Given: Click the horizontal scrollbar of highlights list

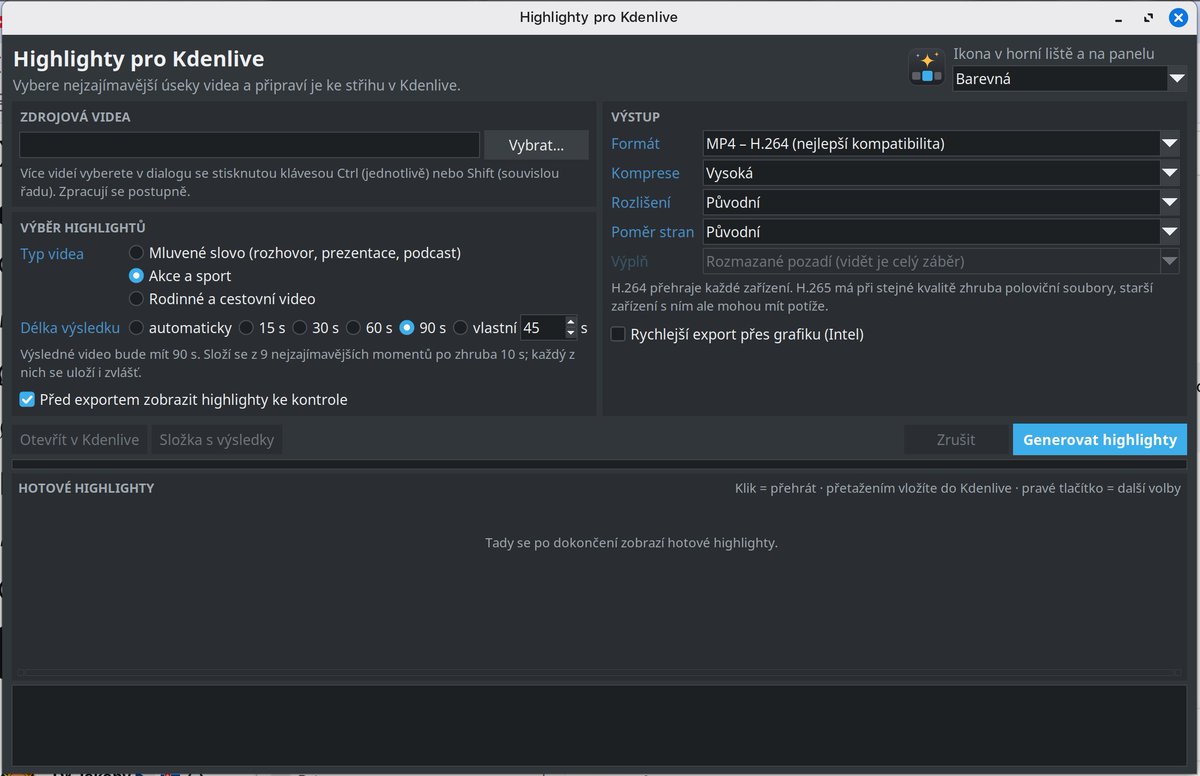Looking at the screenshot, I should pyautogui.click(x=599, y=673).
